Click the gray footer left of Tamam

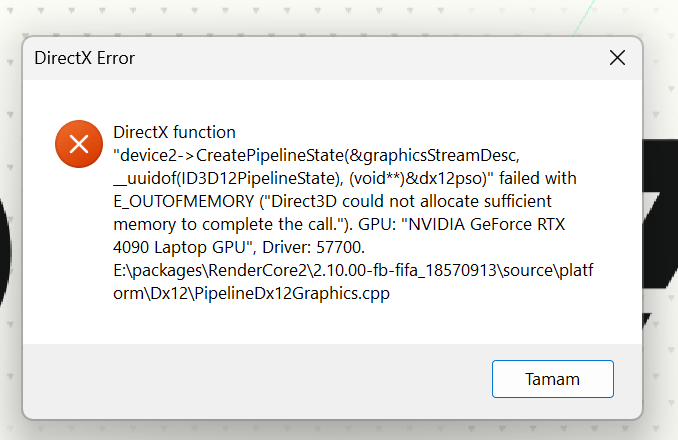pyautogui.click(x=250, y=379)
